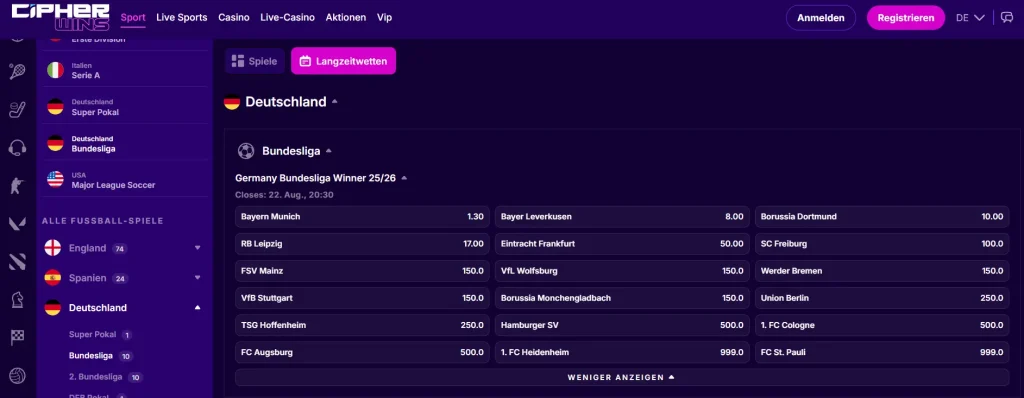Screen dimensions: 1024x398
Task: Bet on Borussia Dortmund at 10.00
Action: point(882,216)
